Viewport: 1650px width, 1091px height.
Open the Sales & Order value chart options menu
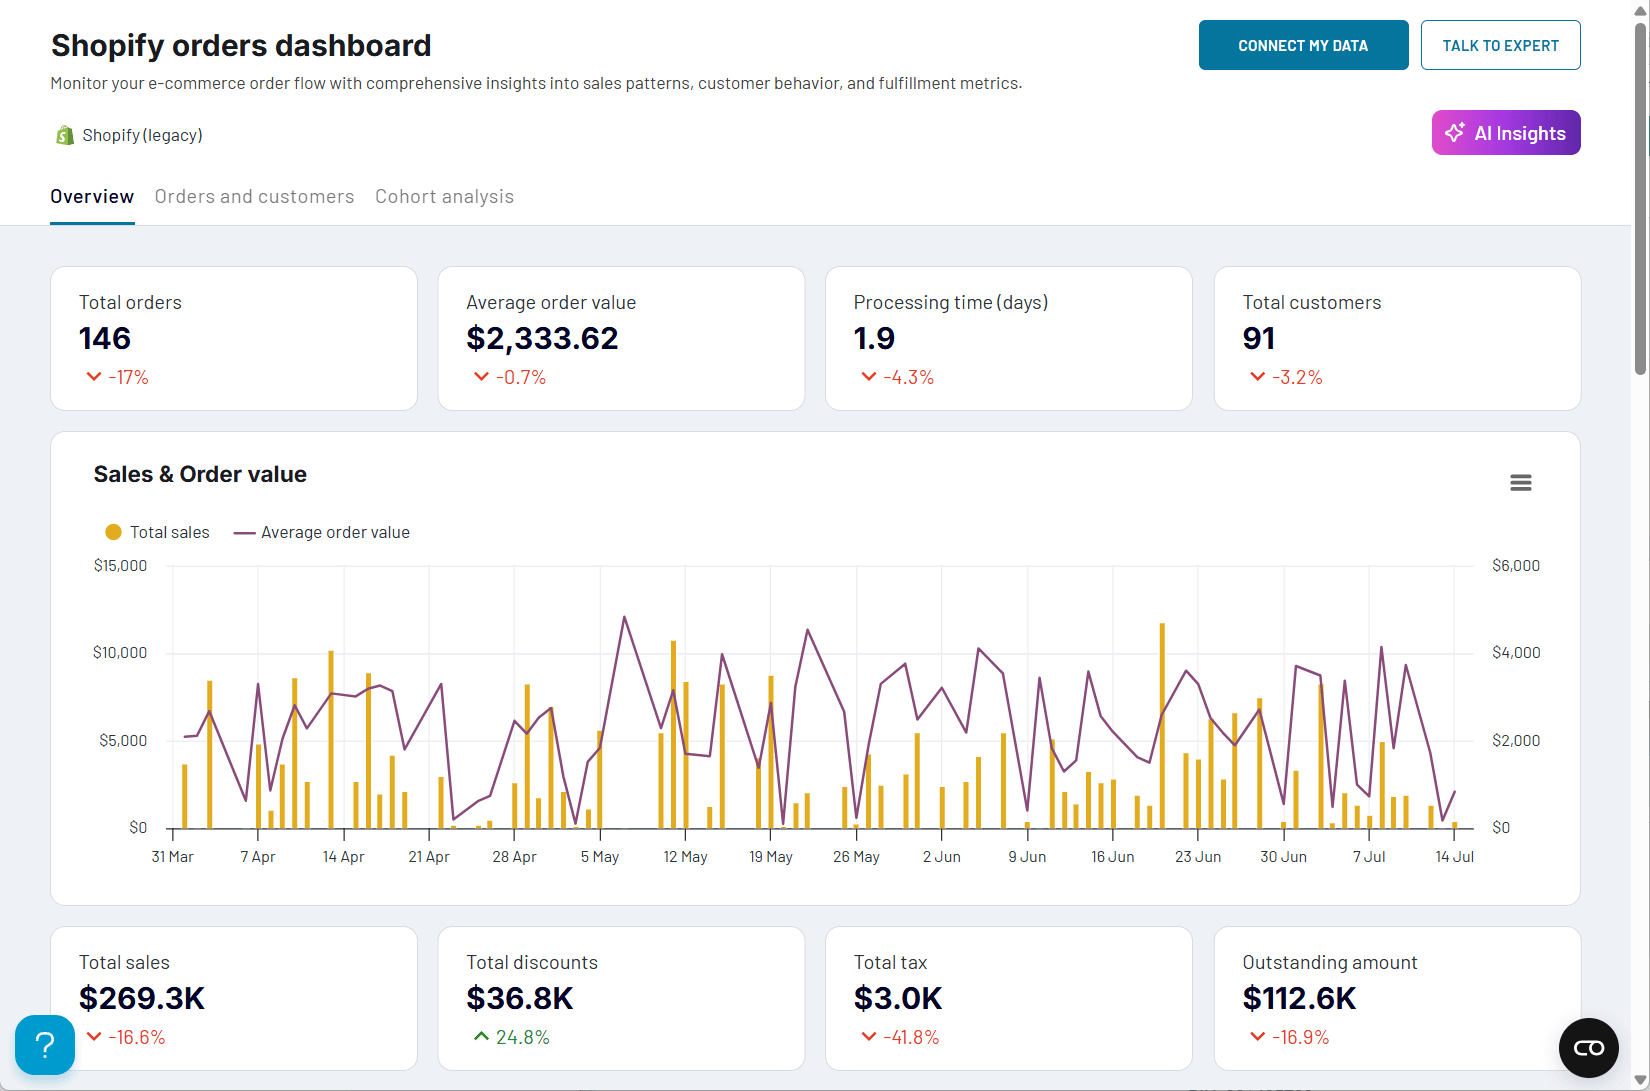coord(1520,482)
